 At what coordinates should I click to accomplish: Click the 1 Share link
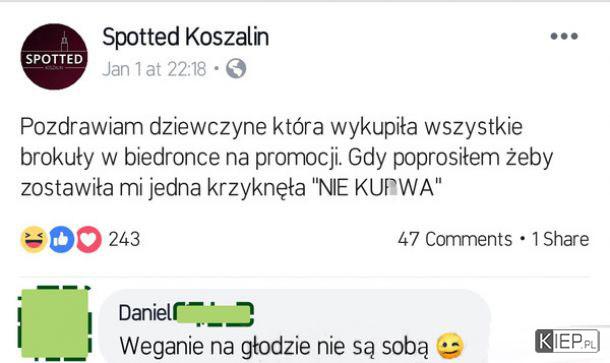click(560, 239)
